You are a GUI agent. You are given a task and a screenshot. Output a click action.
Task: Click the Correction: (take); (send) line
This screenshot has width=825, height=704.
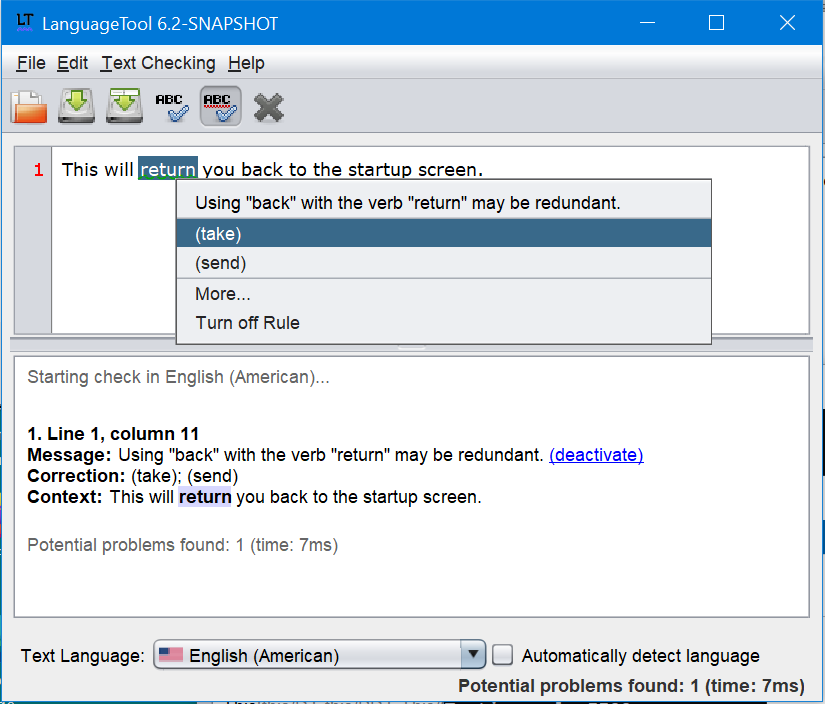pyautogui.click(x=133, y=476)
